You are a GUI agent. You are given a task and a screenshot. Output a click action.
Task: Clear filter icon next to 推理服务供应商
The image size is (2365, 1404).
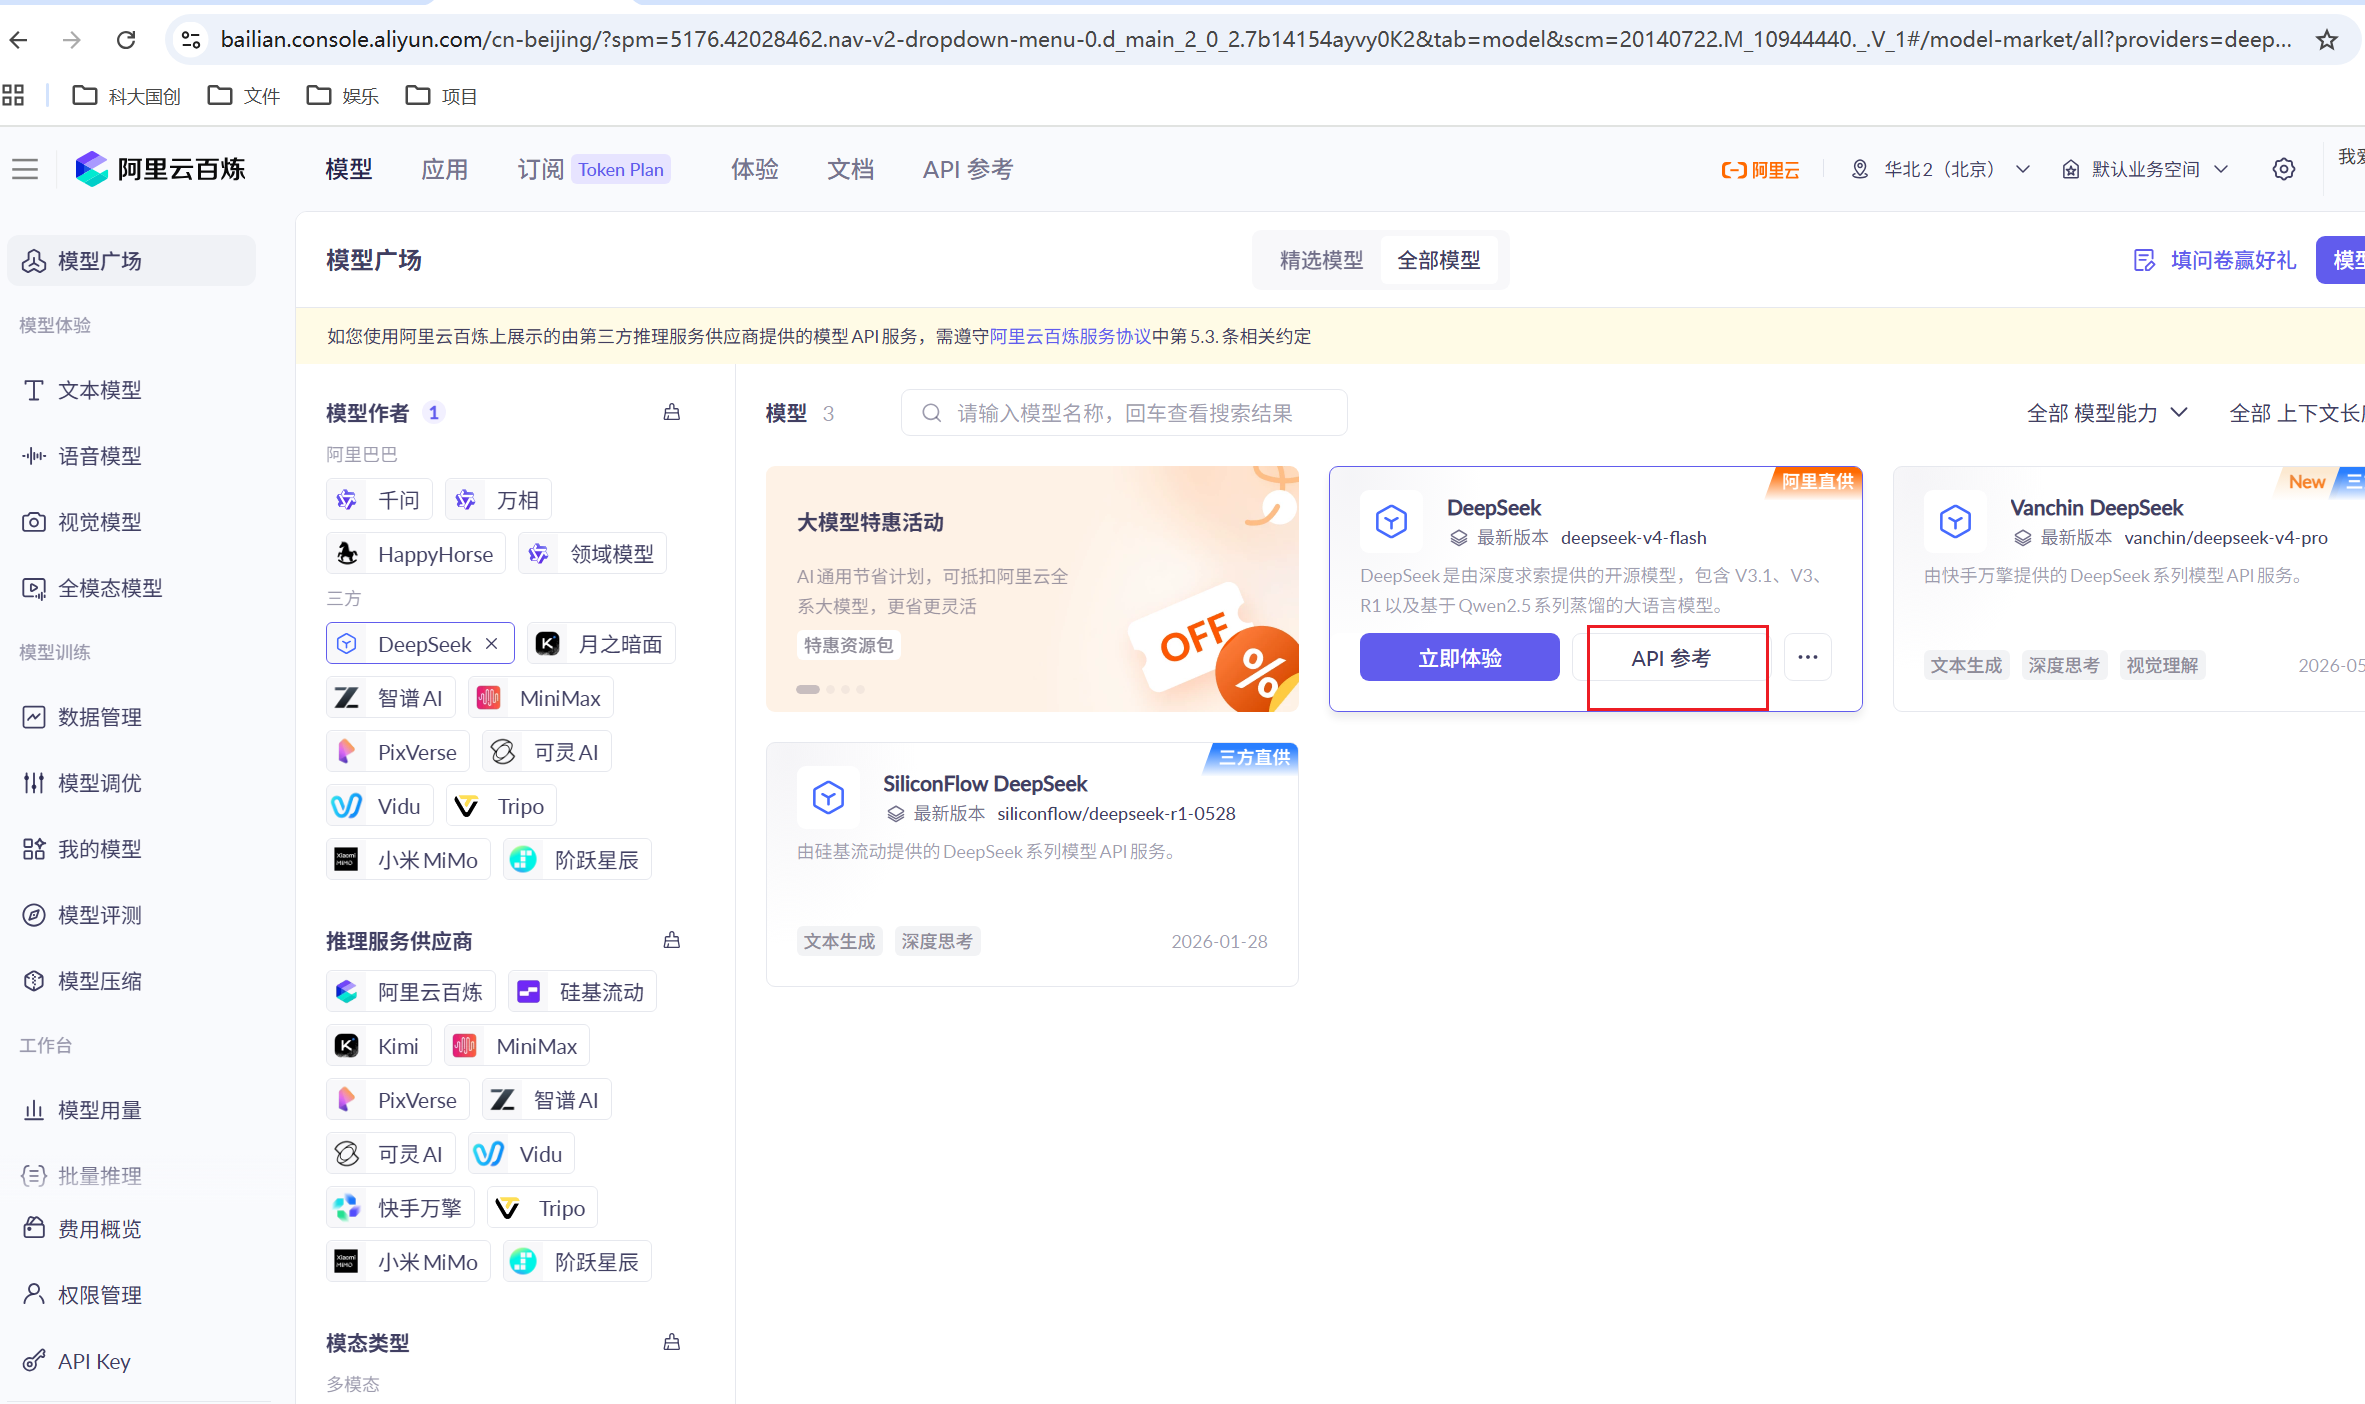672,940
